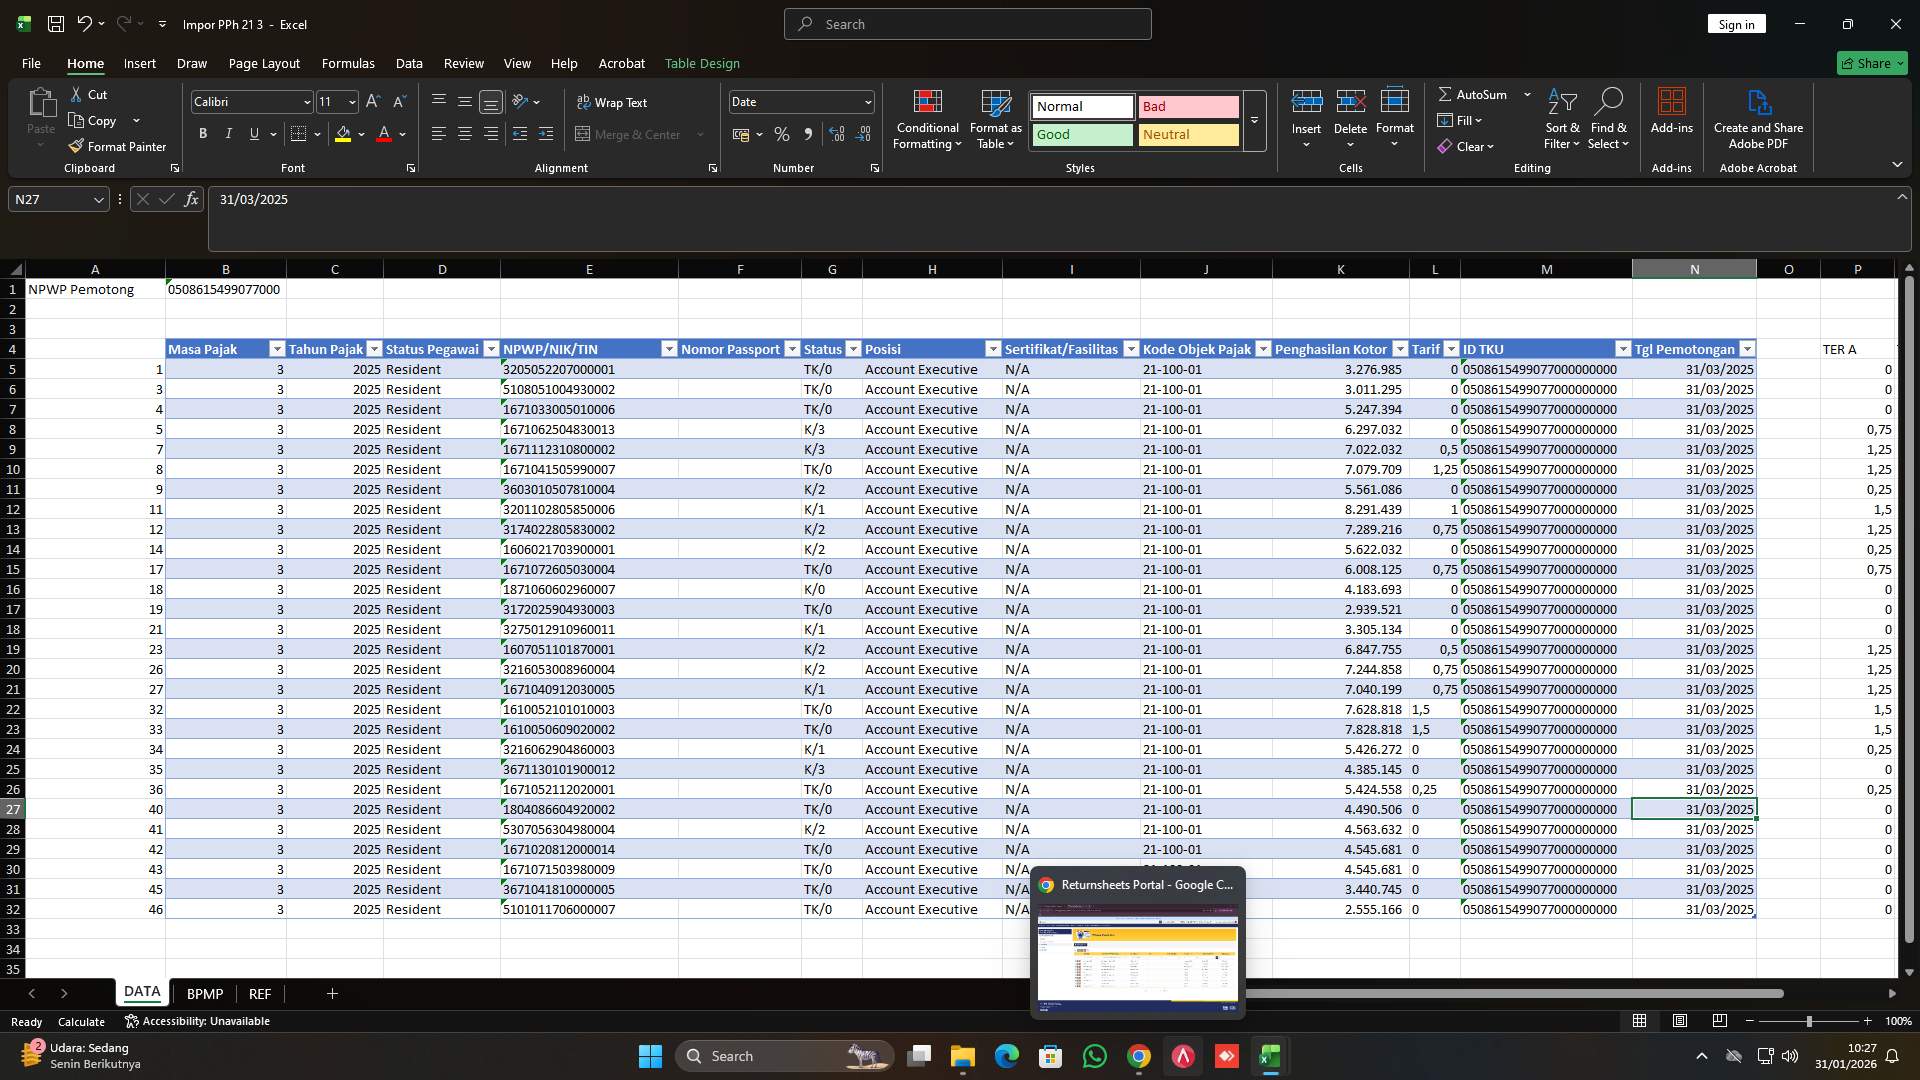Screen dimensions: 1920x1080
Task: Click Create and Share Adobe PDF
Action: pos(1758,118)
